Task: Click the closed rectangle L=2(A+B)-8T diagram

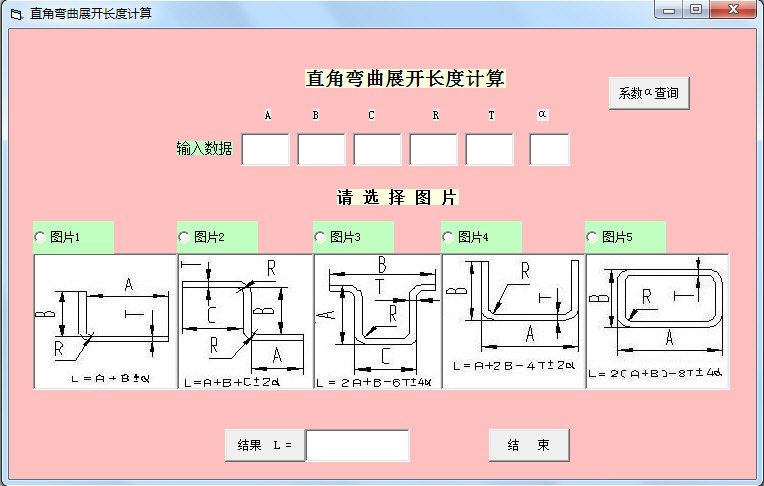Action: pos(657,321)
